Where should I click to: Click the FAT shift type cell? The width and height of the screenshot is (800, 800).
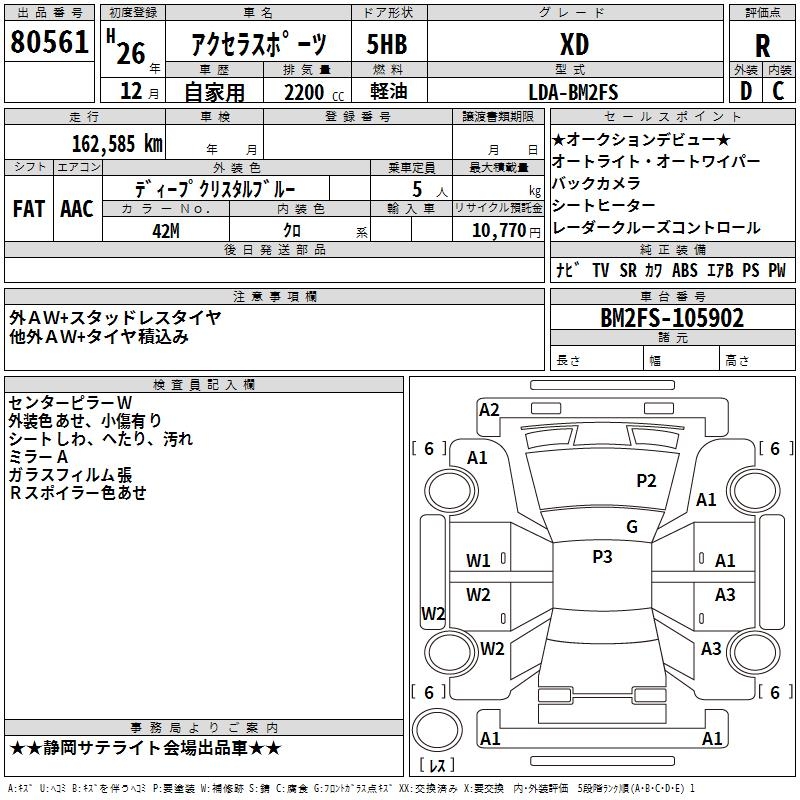28,209
